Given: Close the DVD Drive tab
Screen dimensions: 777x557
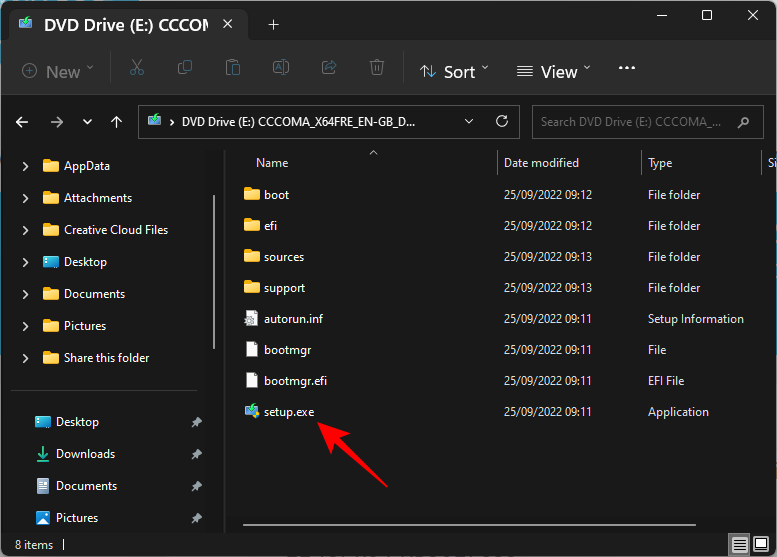Looking at the screenshot, I should coord(227,24).
